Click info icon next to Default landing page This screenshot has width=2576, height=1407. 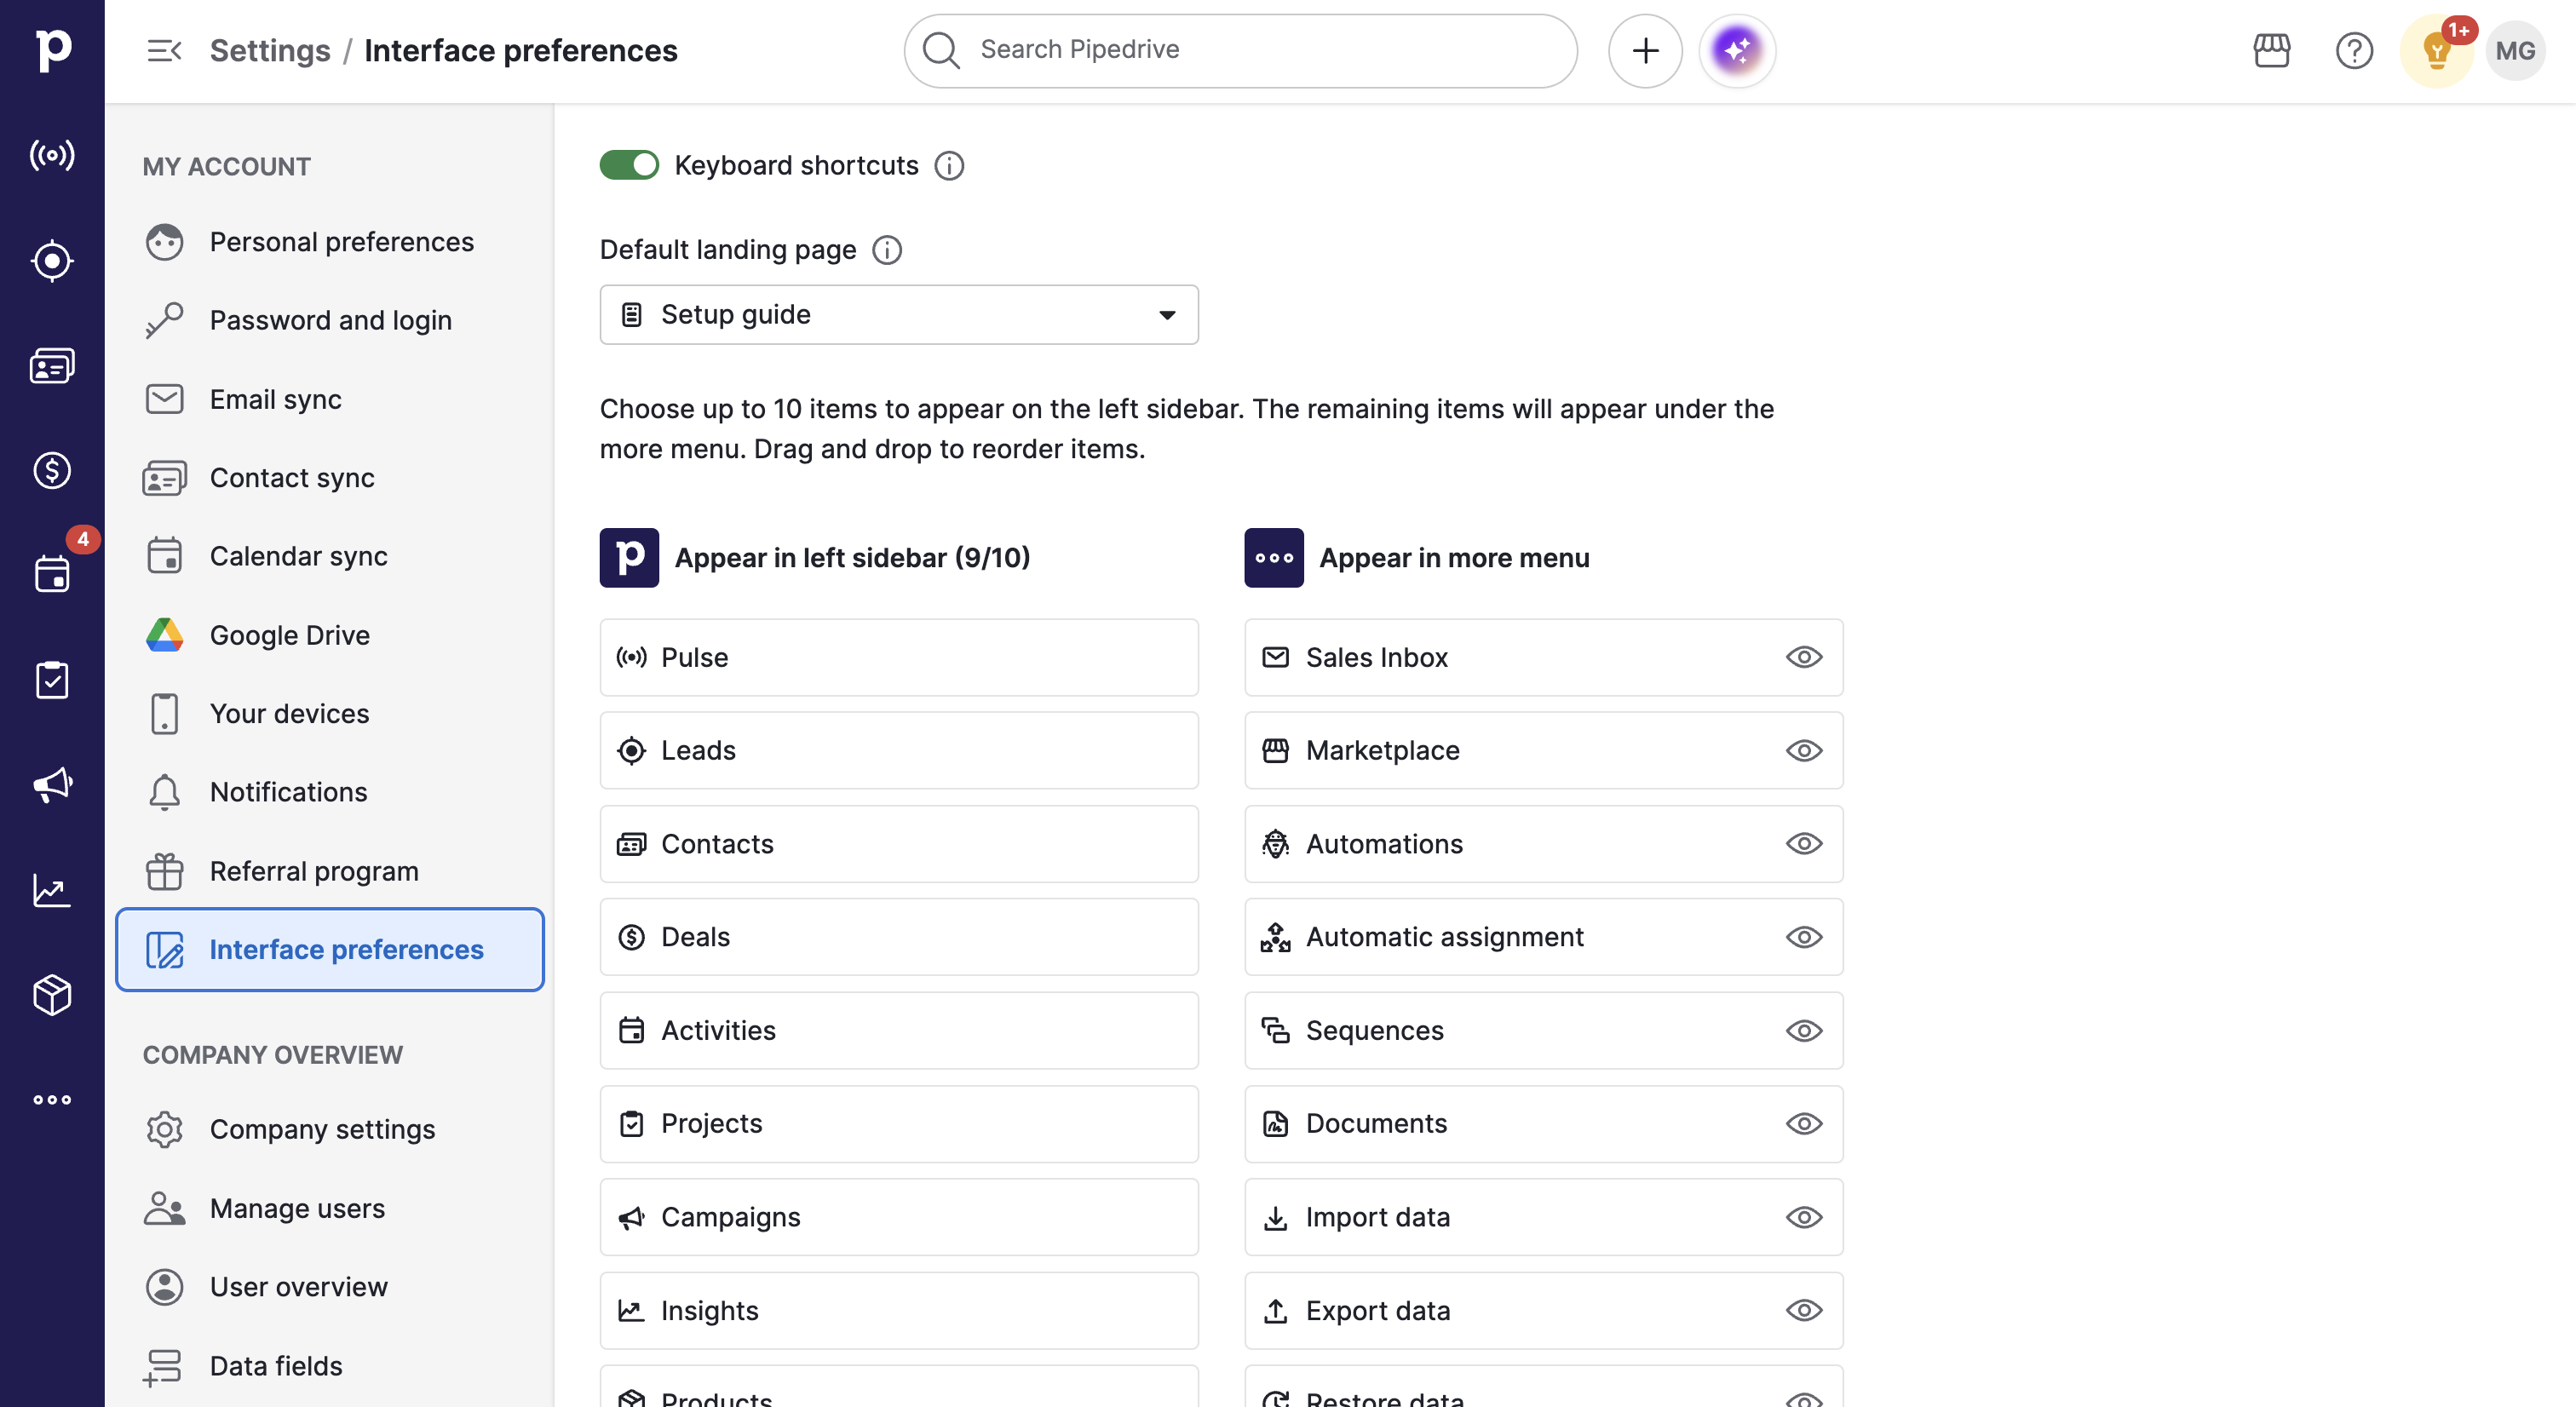pos(886,250)
